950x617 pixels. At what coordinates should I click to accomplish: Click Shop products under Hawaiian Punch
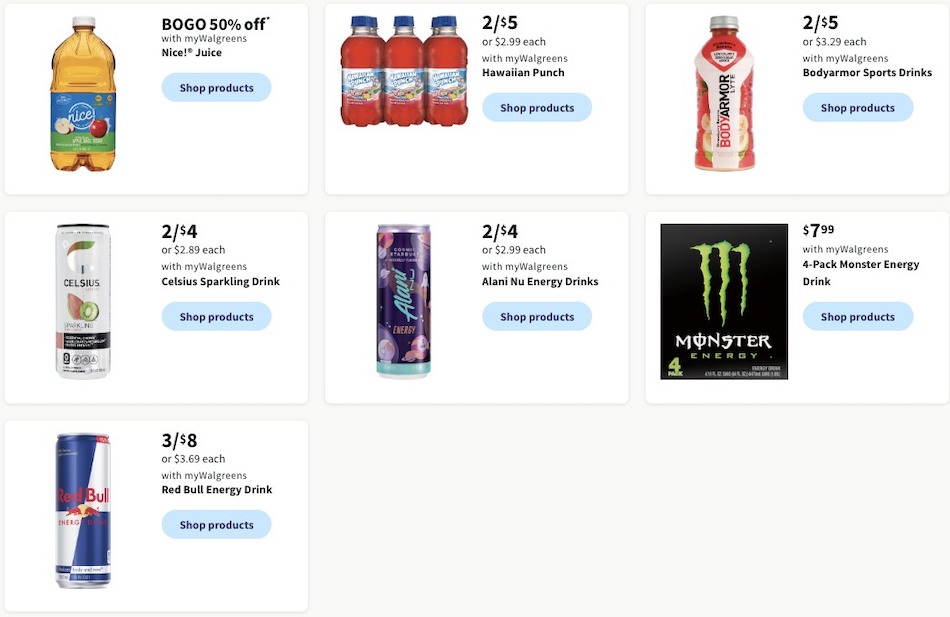[x=537, y=107]
